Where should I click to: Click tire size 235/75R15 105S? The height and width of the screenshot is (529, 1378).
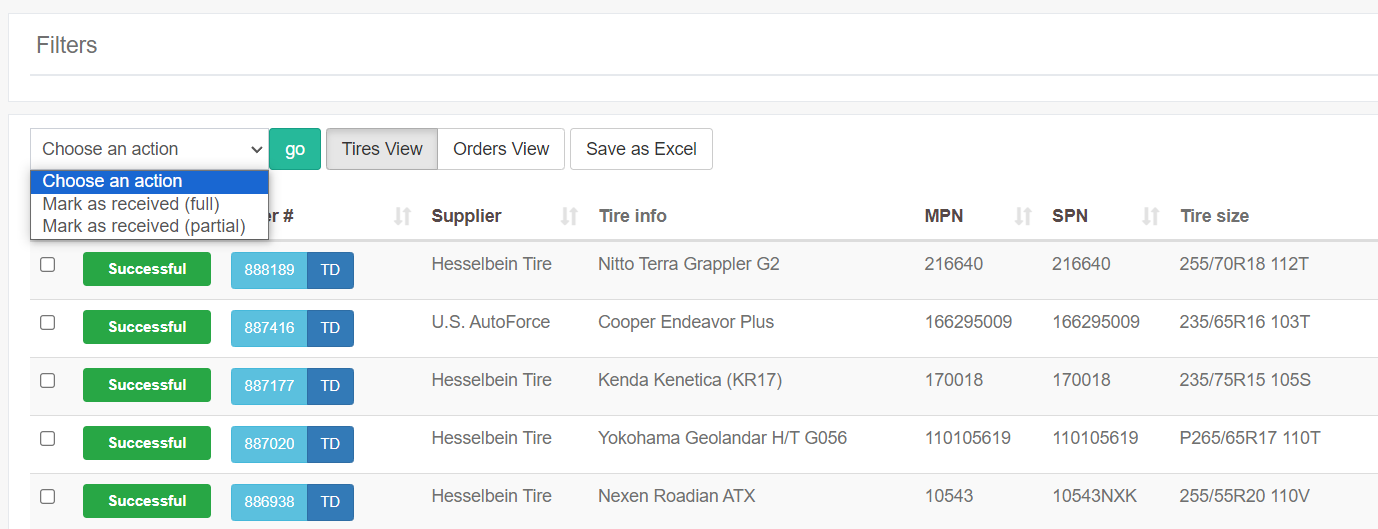pos(1245,380)
